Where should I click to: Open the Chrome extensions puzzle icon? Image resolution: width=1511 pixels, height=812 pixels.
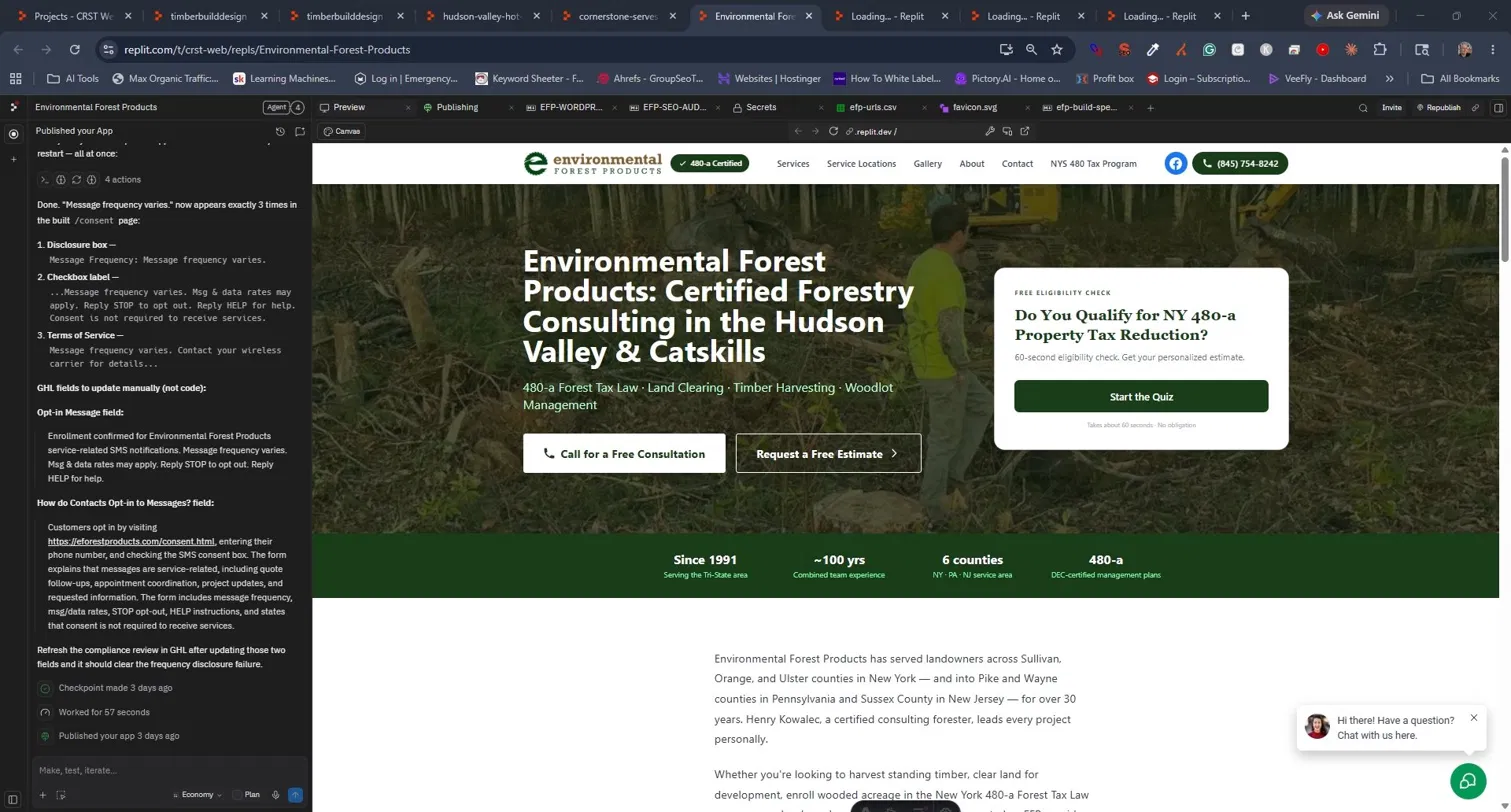pos(1380,49)
